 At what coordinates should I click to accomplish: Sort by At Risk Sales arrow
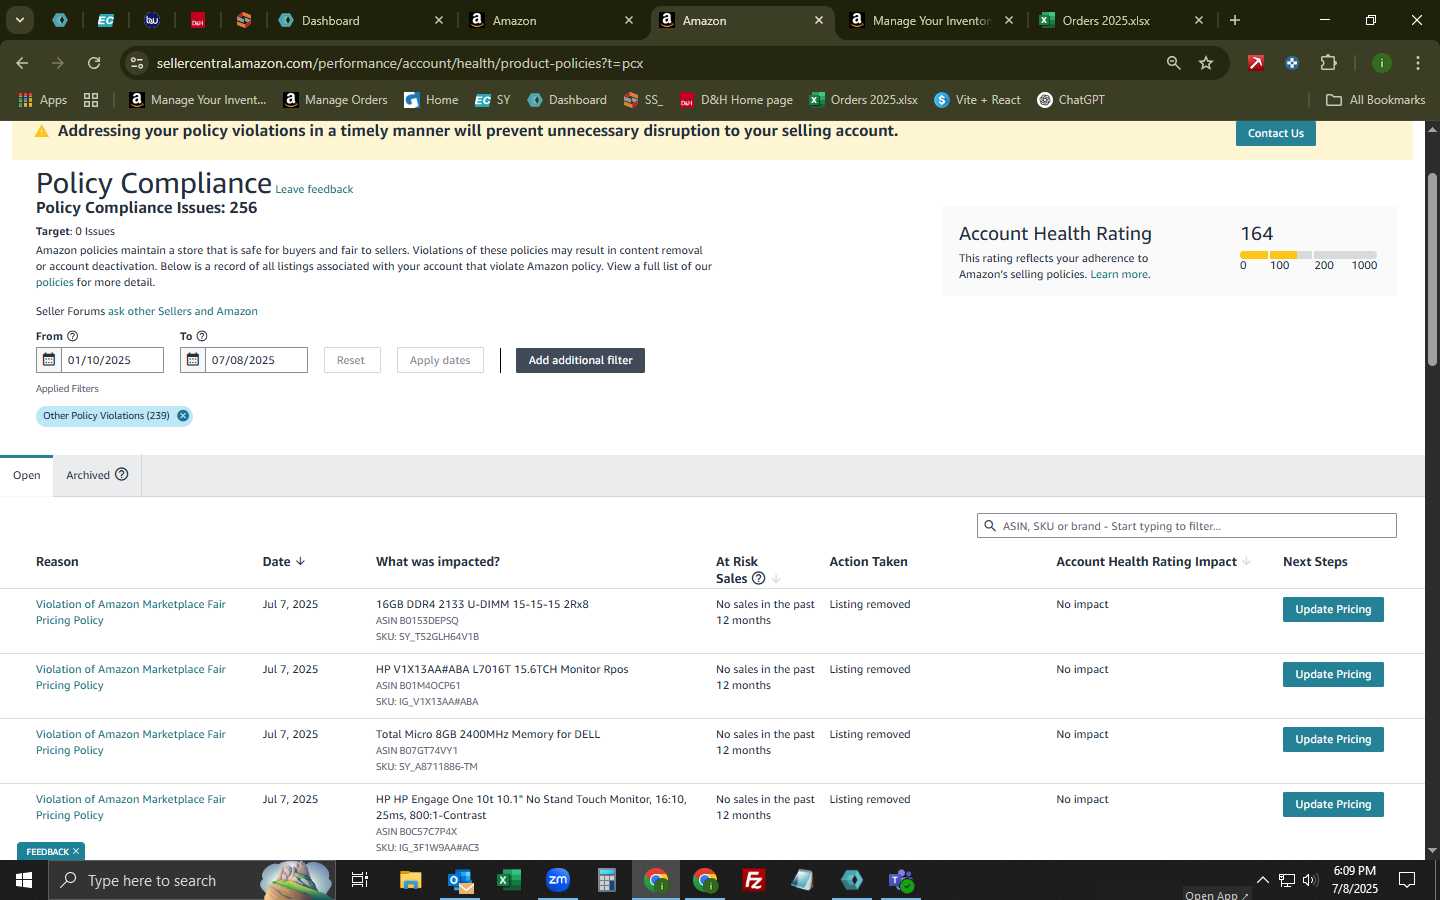coord(776,578)
